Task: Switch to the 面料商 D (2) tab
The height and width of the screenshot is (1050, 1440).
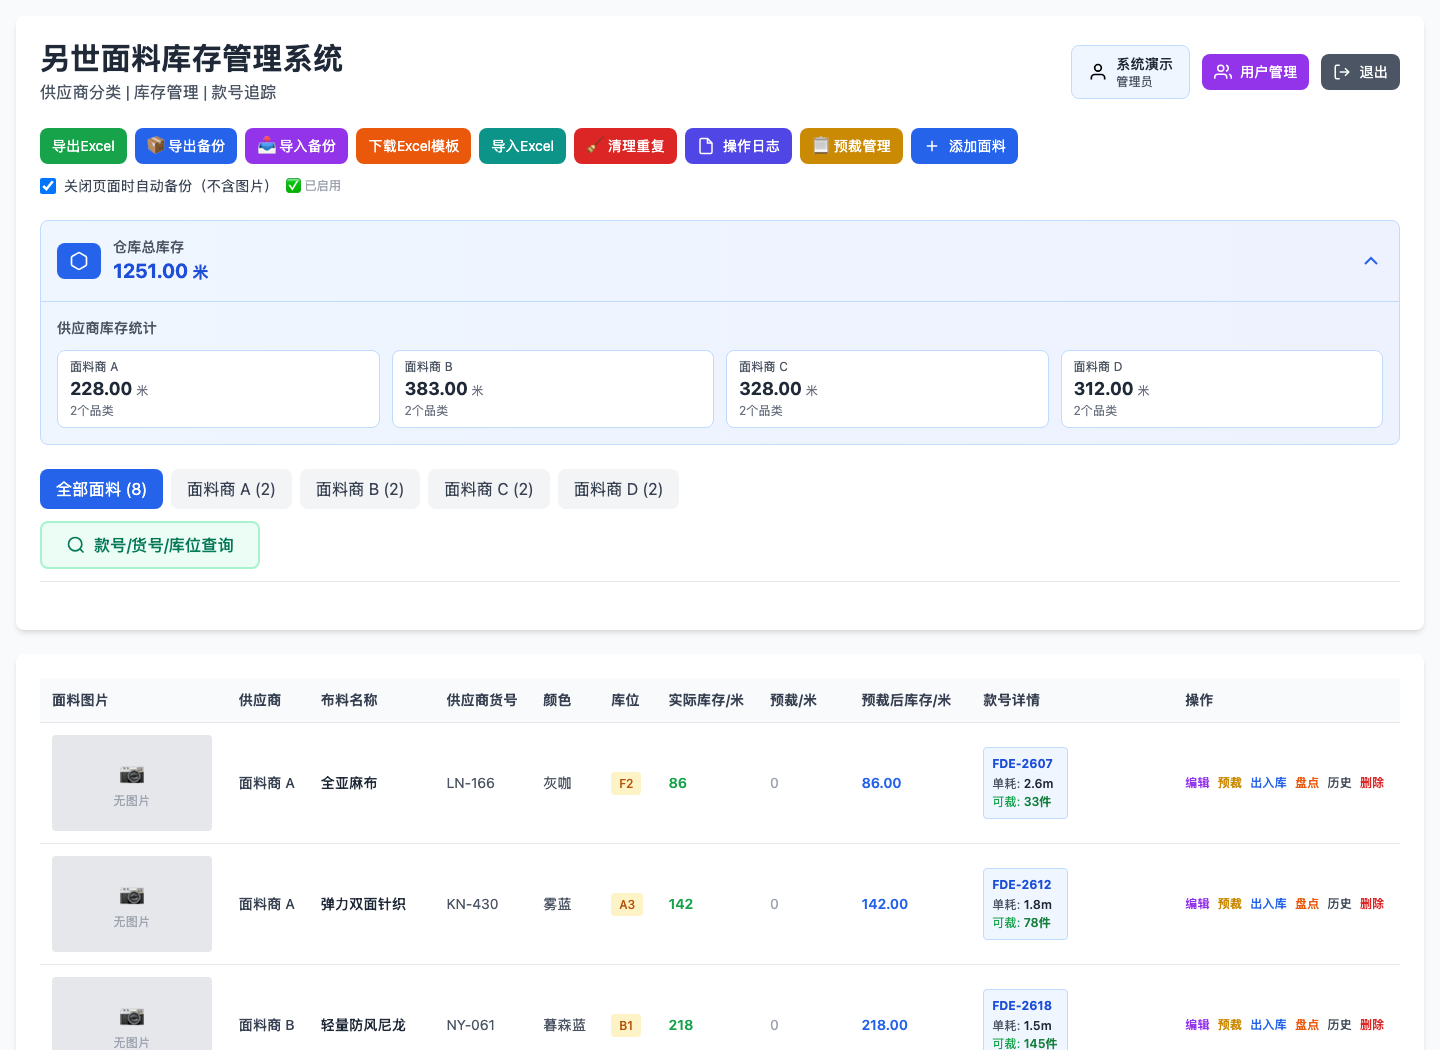Action: [618, 489]
